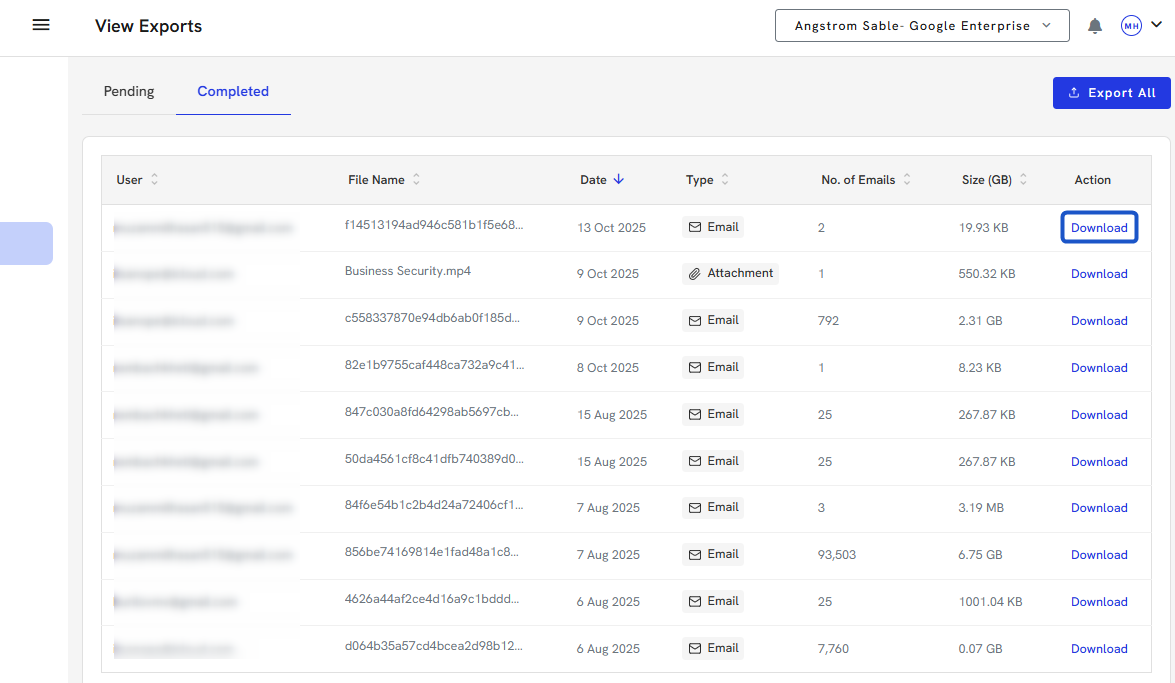Click the notification bell icon

(x=1095, y=26)
